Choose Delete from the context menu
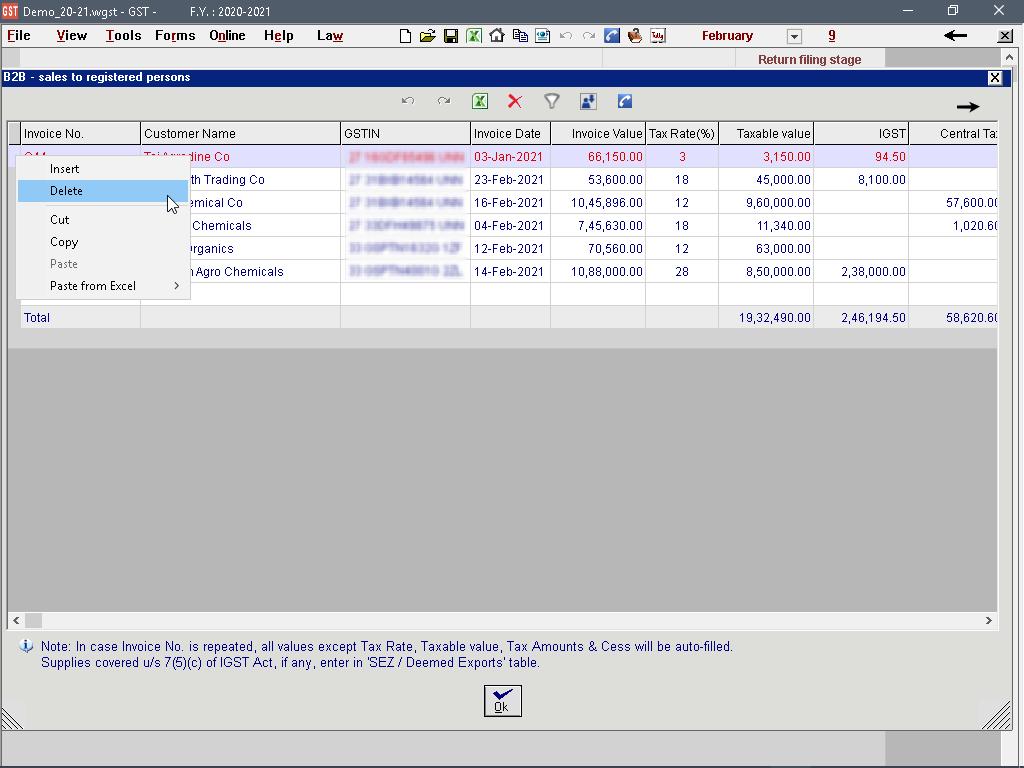 tap(67, 191)
